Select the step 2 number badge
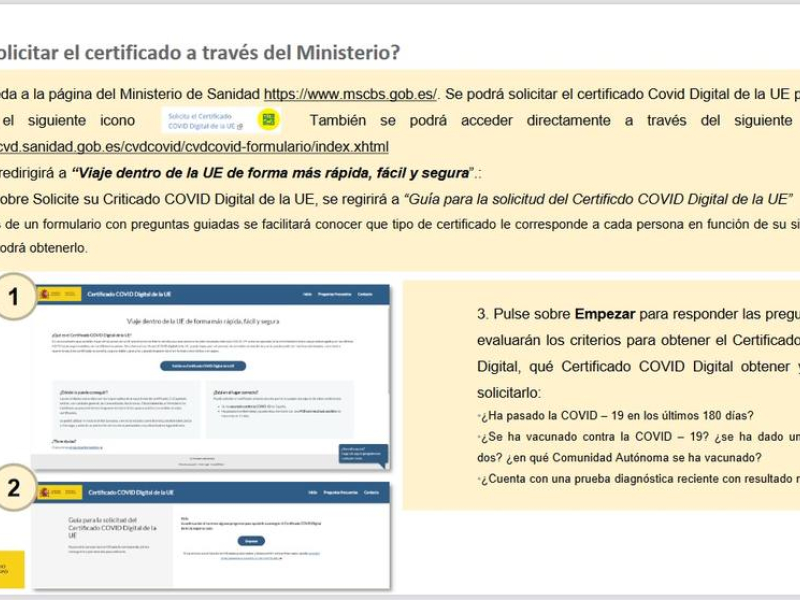This screenshot has width=800, height=600. click(13, 488)
